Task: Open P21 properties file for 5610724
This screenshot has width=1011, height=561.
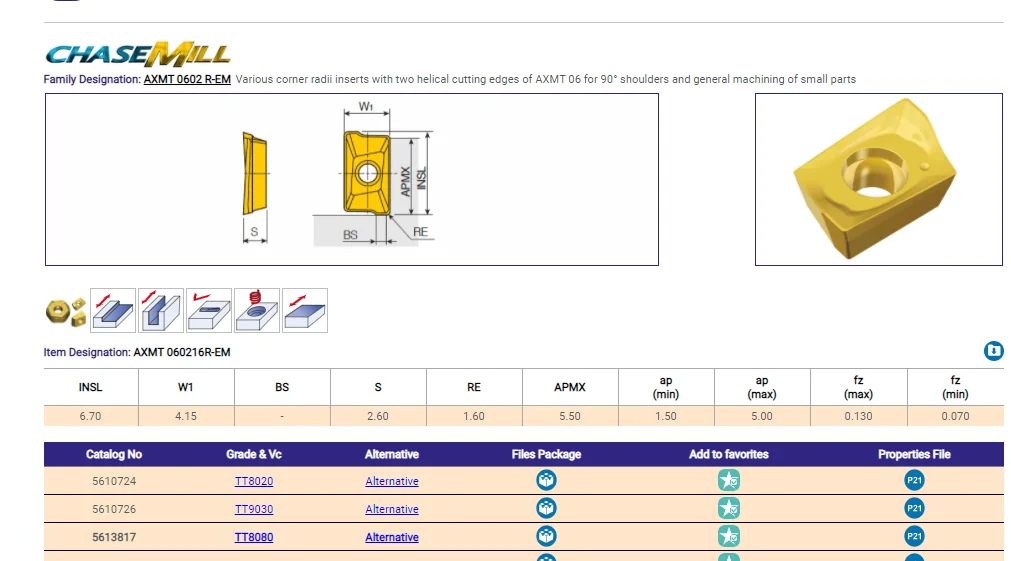Action: tap(914, 480)
